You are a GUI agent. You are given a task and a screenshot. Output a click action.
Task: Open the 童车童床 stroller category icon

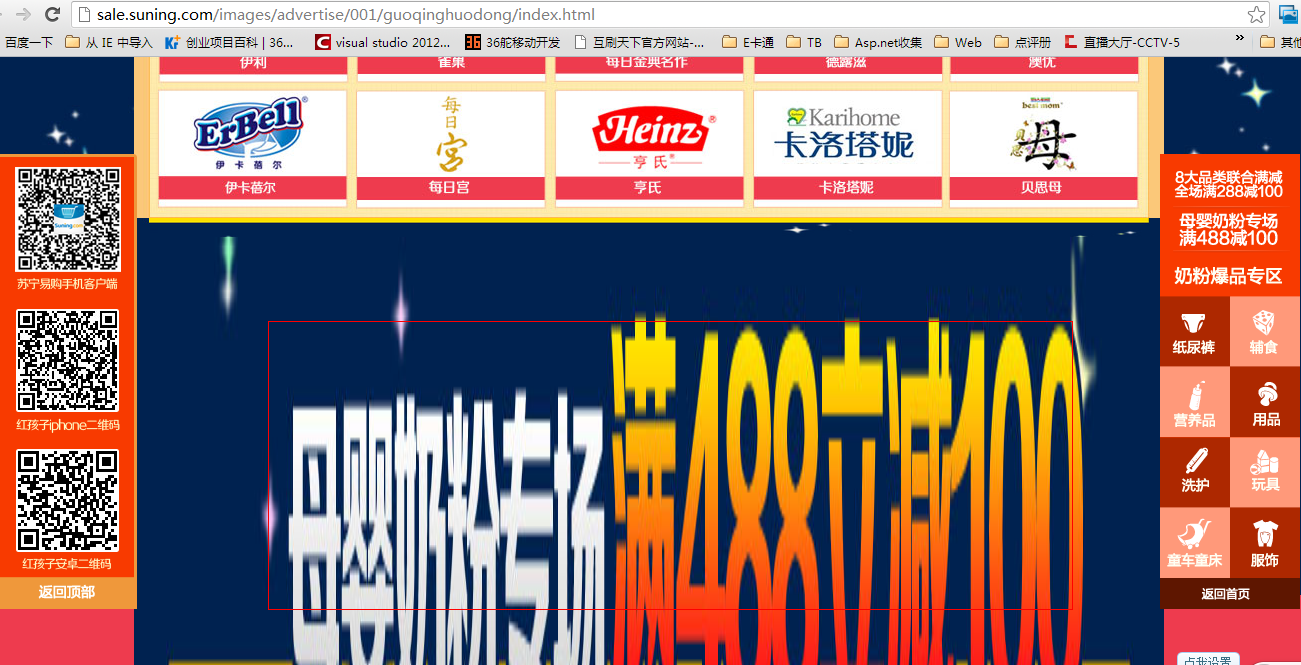click(x=1194, y=543)
